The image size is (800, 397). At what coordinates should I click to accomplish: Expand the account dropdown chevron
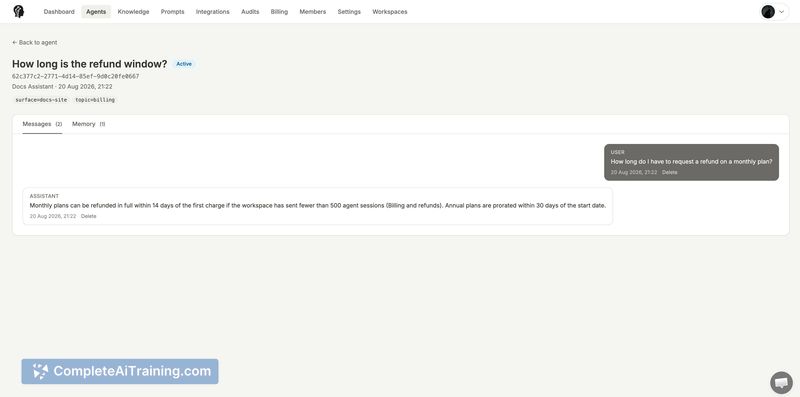point(782,12)
